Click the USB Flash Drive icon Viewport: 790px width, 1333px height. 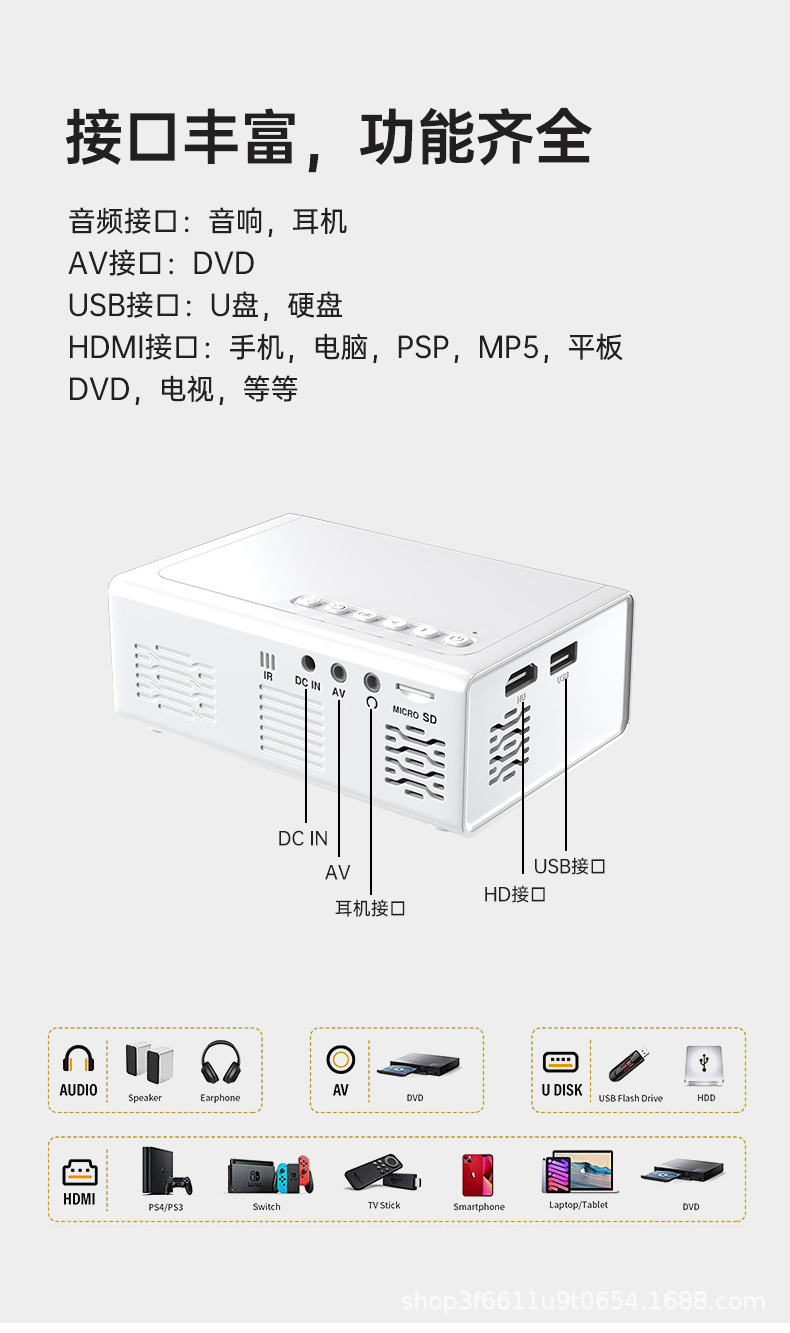click(x=630, y=1066)
